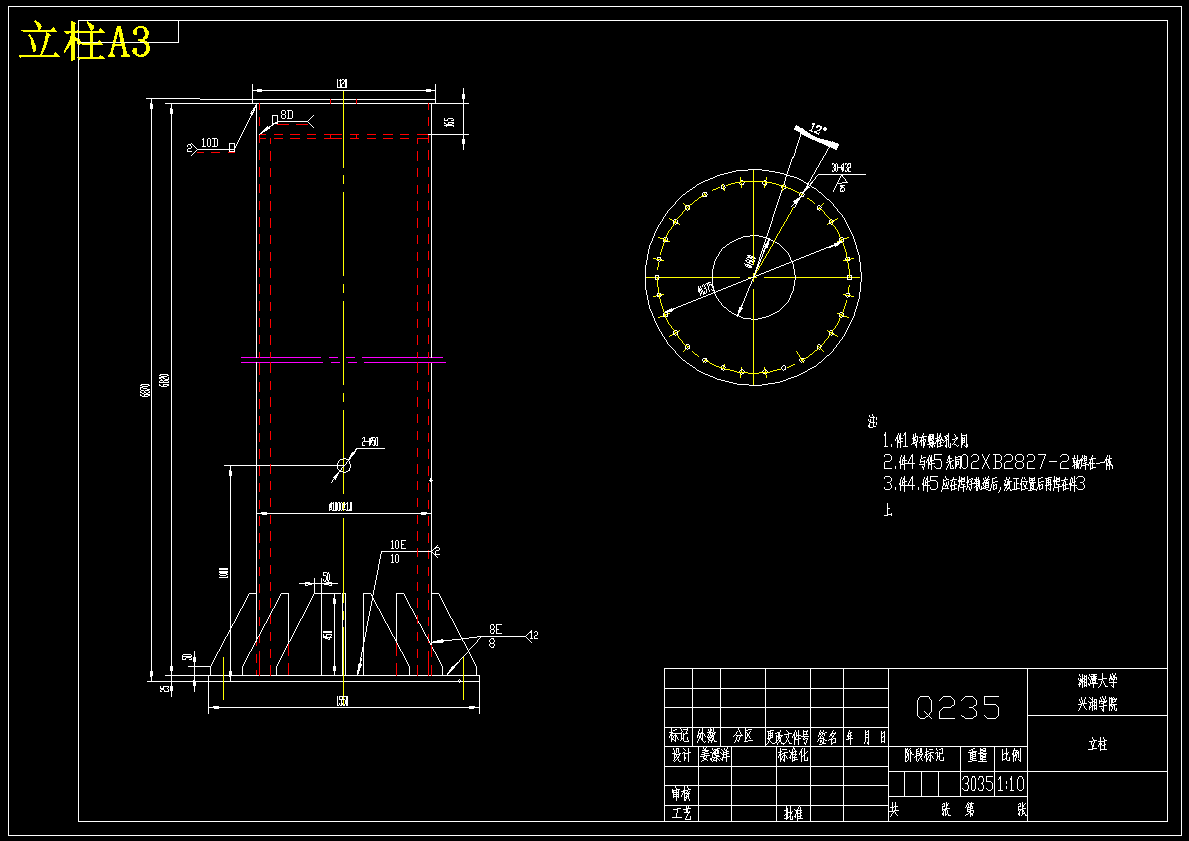Select note line 1 about bolt holes

coord(926,441)
